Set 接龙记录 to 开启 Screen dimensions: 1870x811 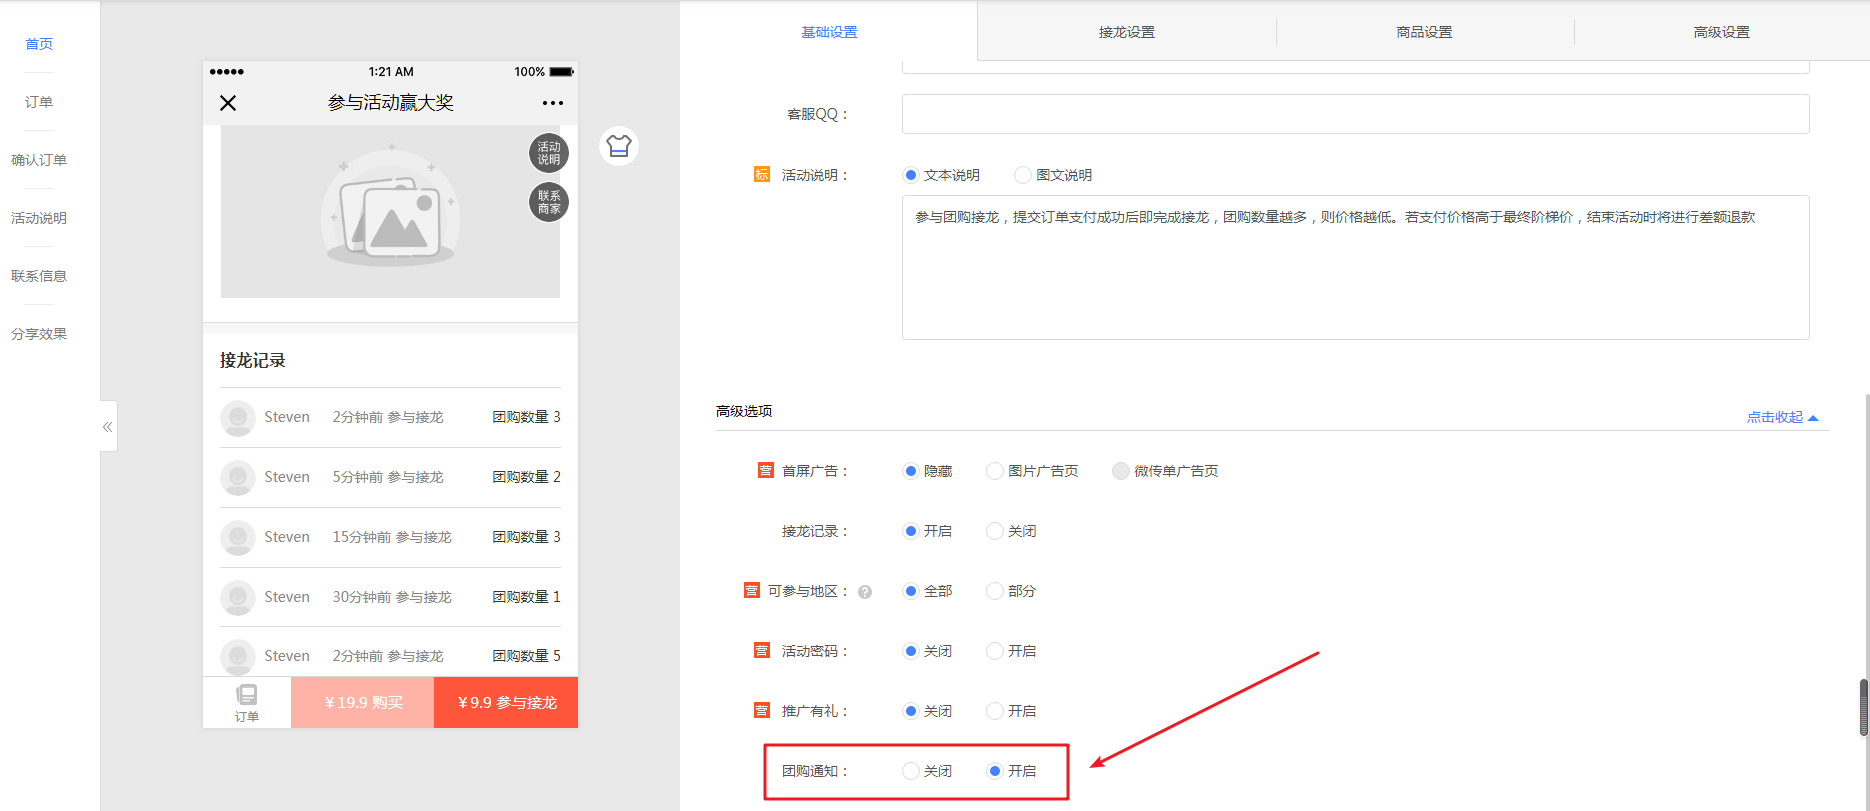(911, 531)
